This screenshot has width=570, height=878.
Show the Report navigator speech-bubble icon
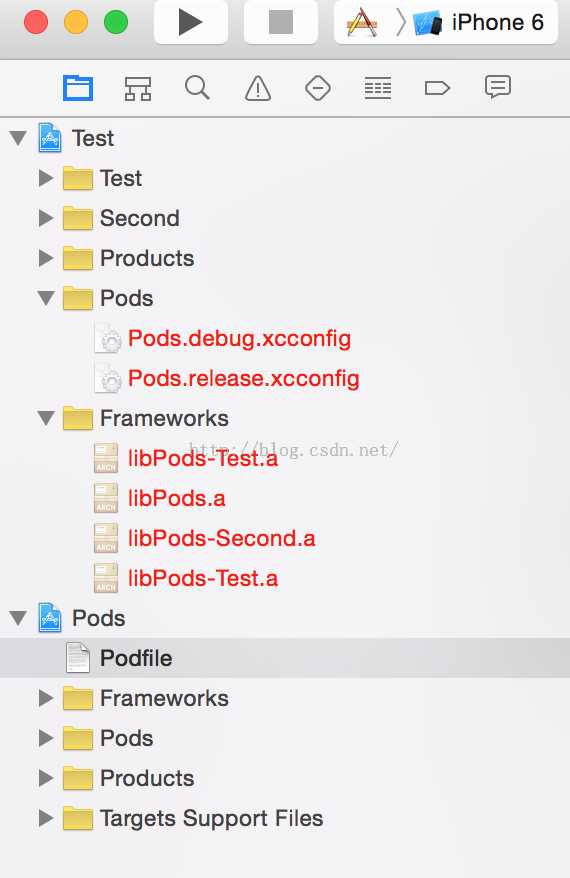point(498,87)
